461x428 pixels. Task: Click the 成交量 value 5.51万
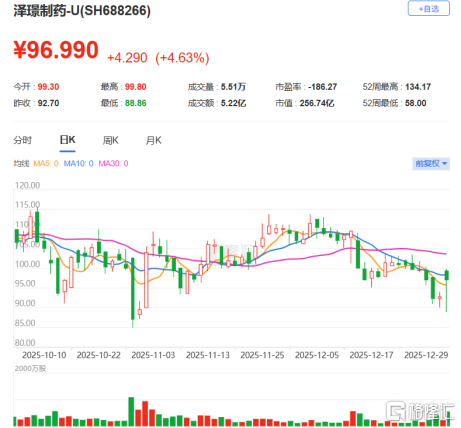coord(233,87)
